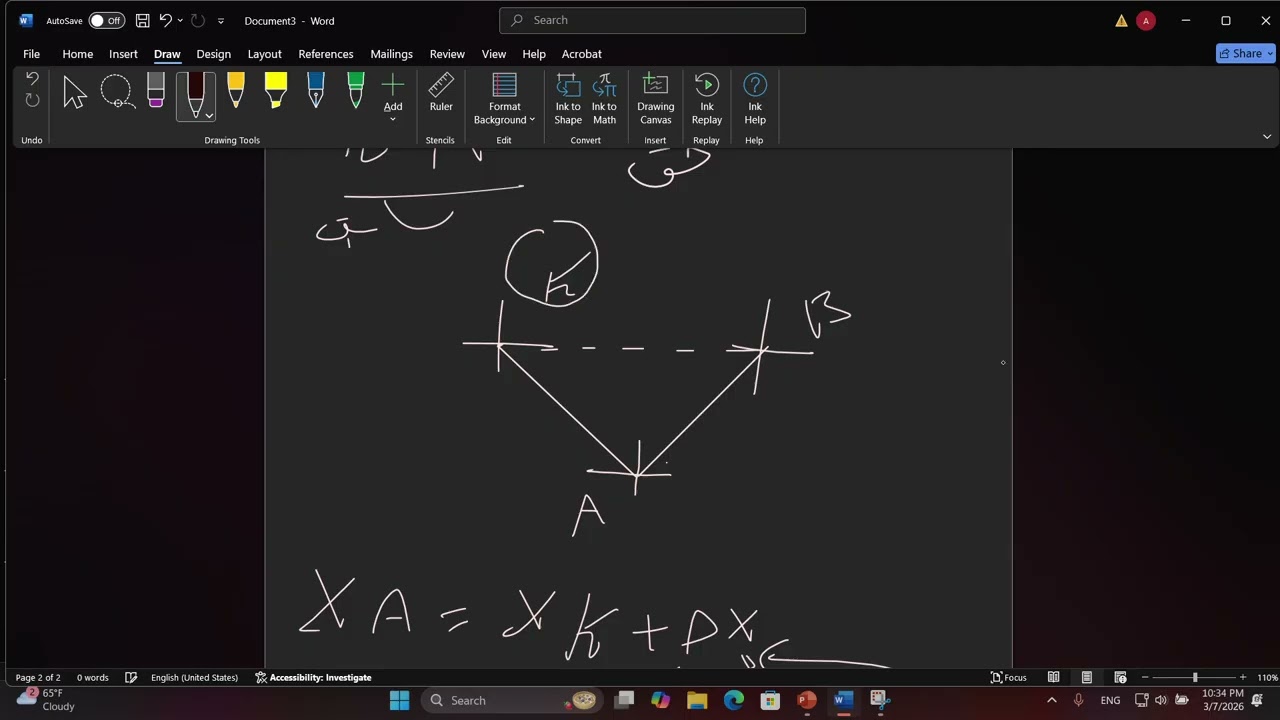Collapse the ribbon with chevron
Screen dimensions: 1280x720
pyautogui.click(x=1266, y=136)
